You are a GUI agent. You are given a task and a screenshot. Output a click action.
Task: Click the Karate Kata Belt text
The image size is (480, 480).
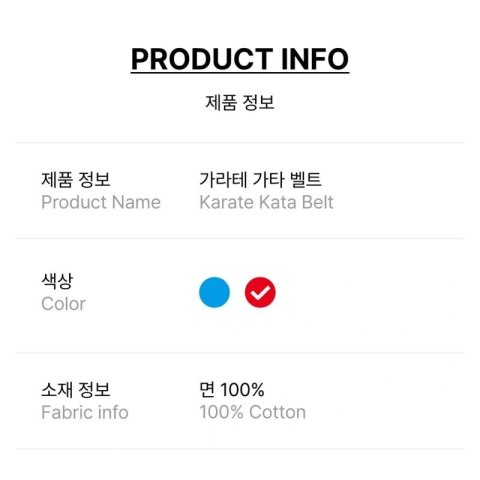pyautogui.click(x=266, y=202)
